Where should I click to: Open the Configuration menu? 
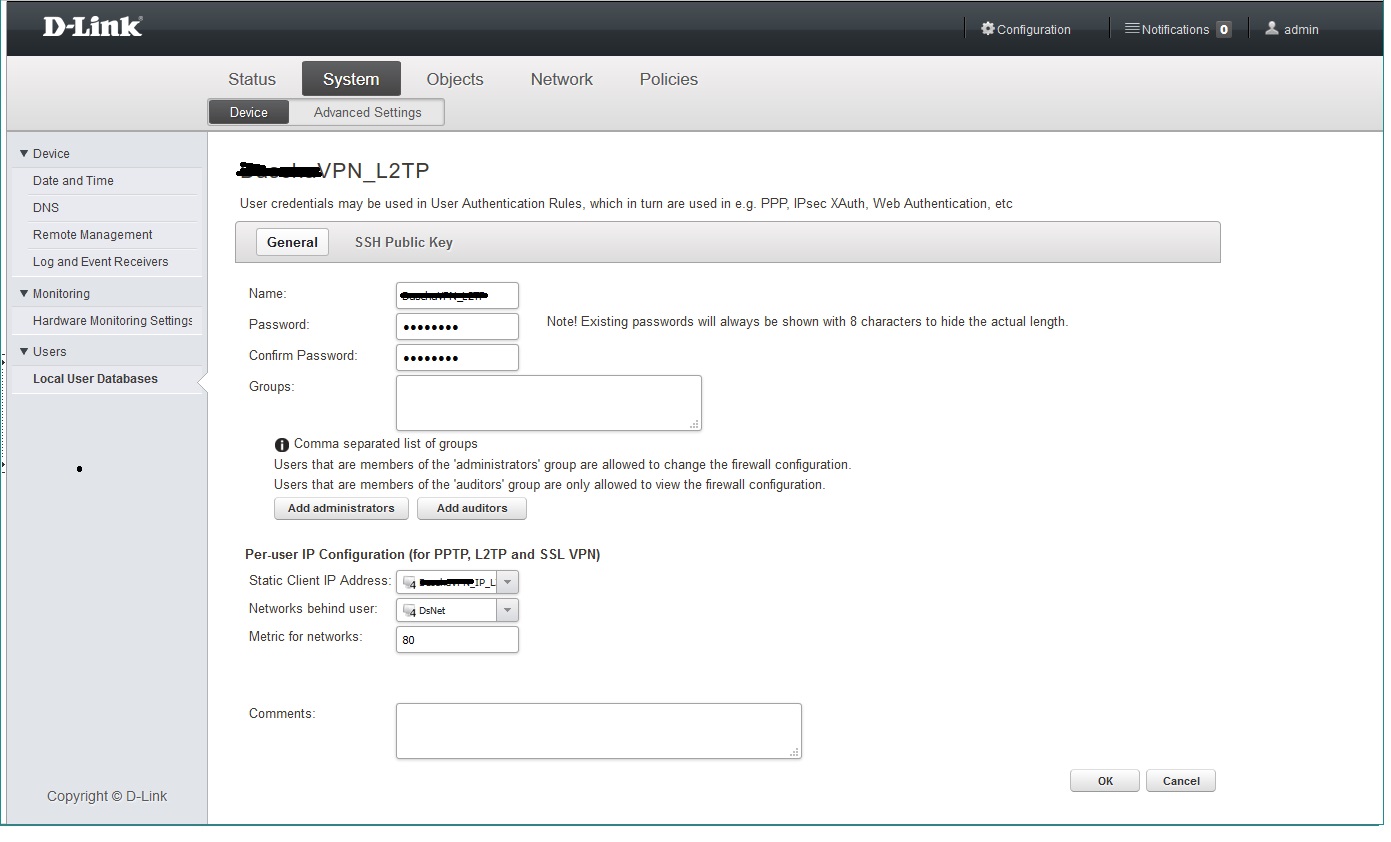1026,29
